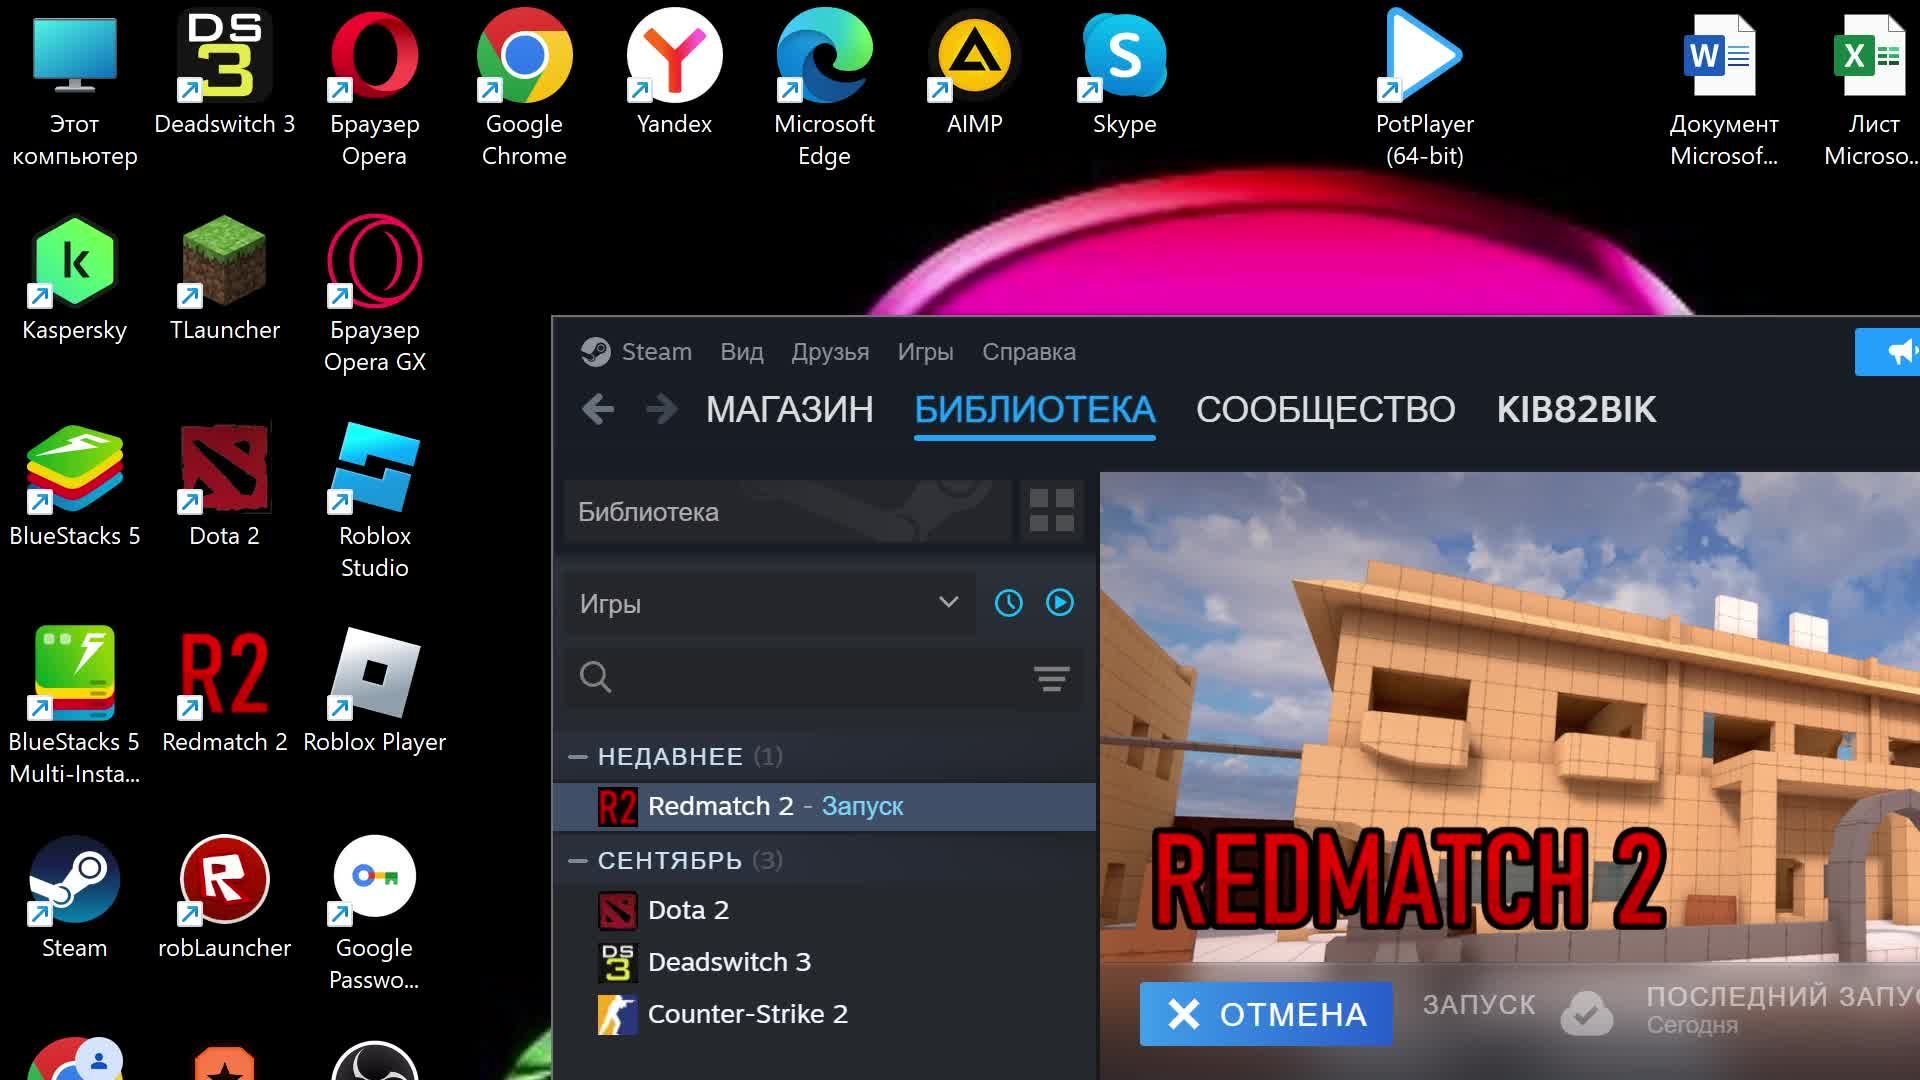Select Counter-Strike 2 in library list
Image resolution: width=1920 pixels, height=1080 pixels.
[x=825, y=1014]
